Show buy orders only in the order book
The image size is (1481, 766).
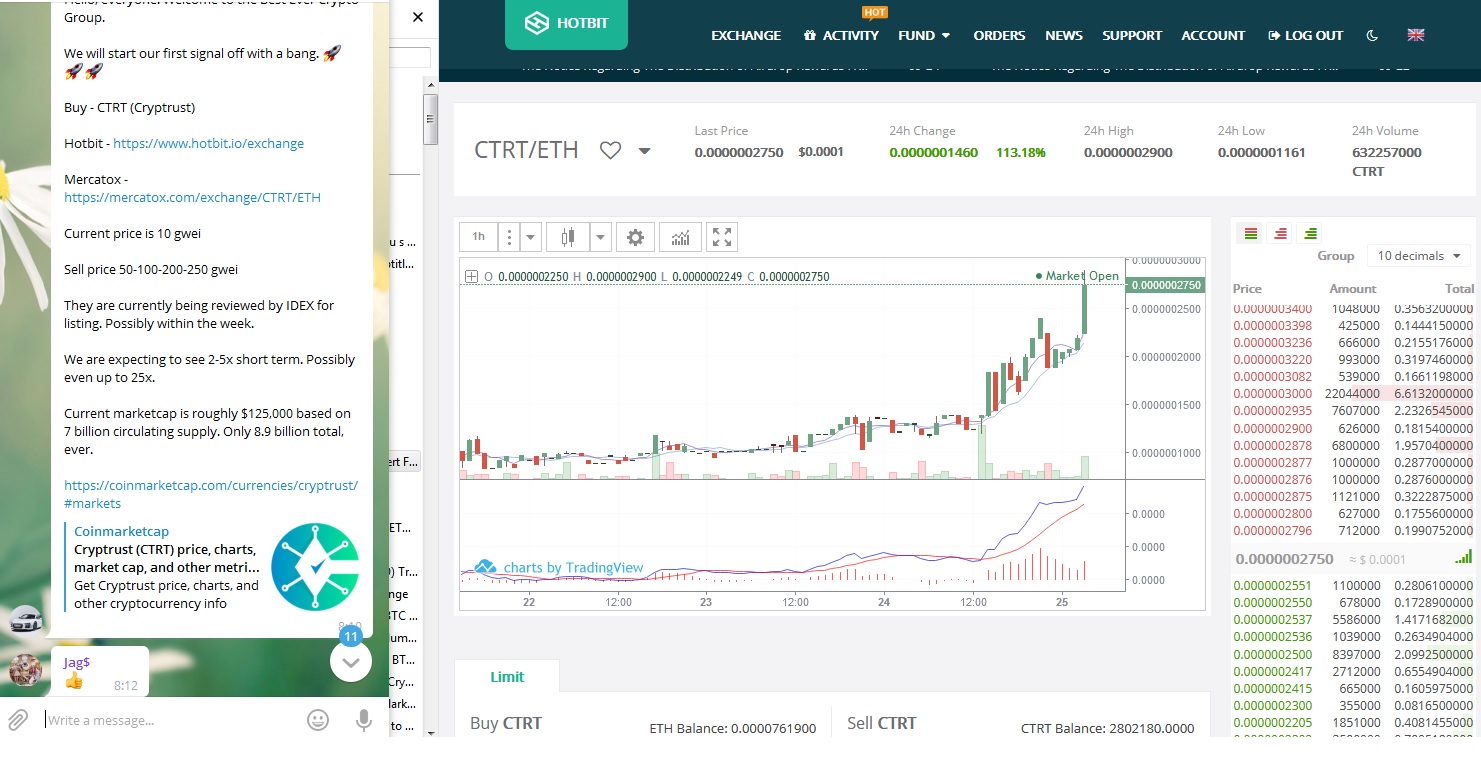[x=1311, y=233]
